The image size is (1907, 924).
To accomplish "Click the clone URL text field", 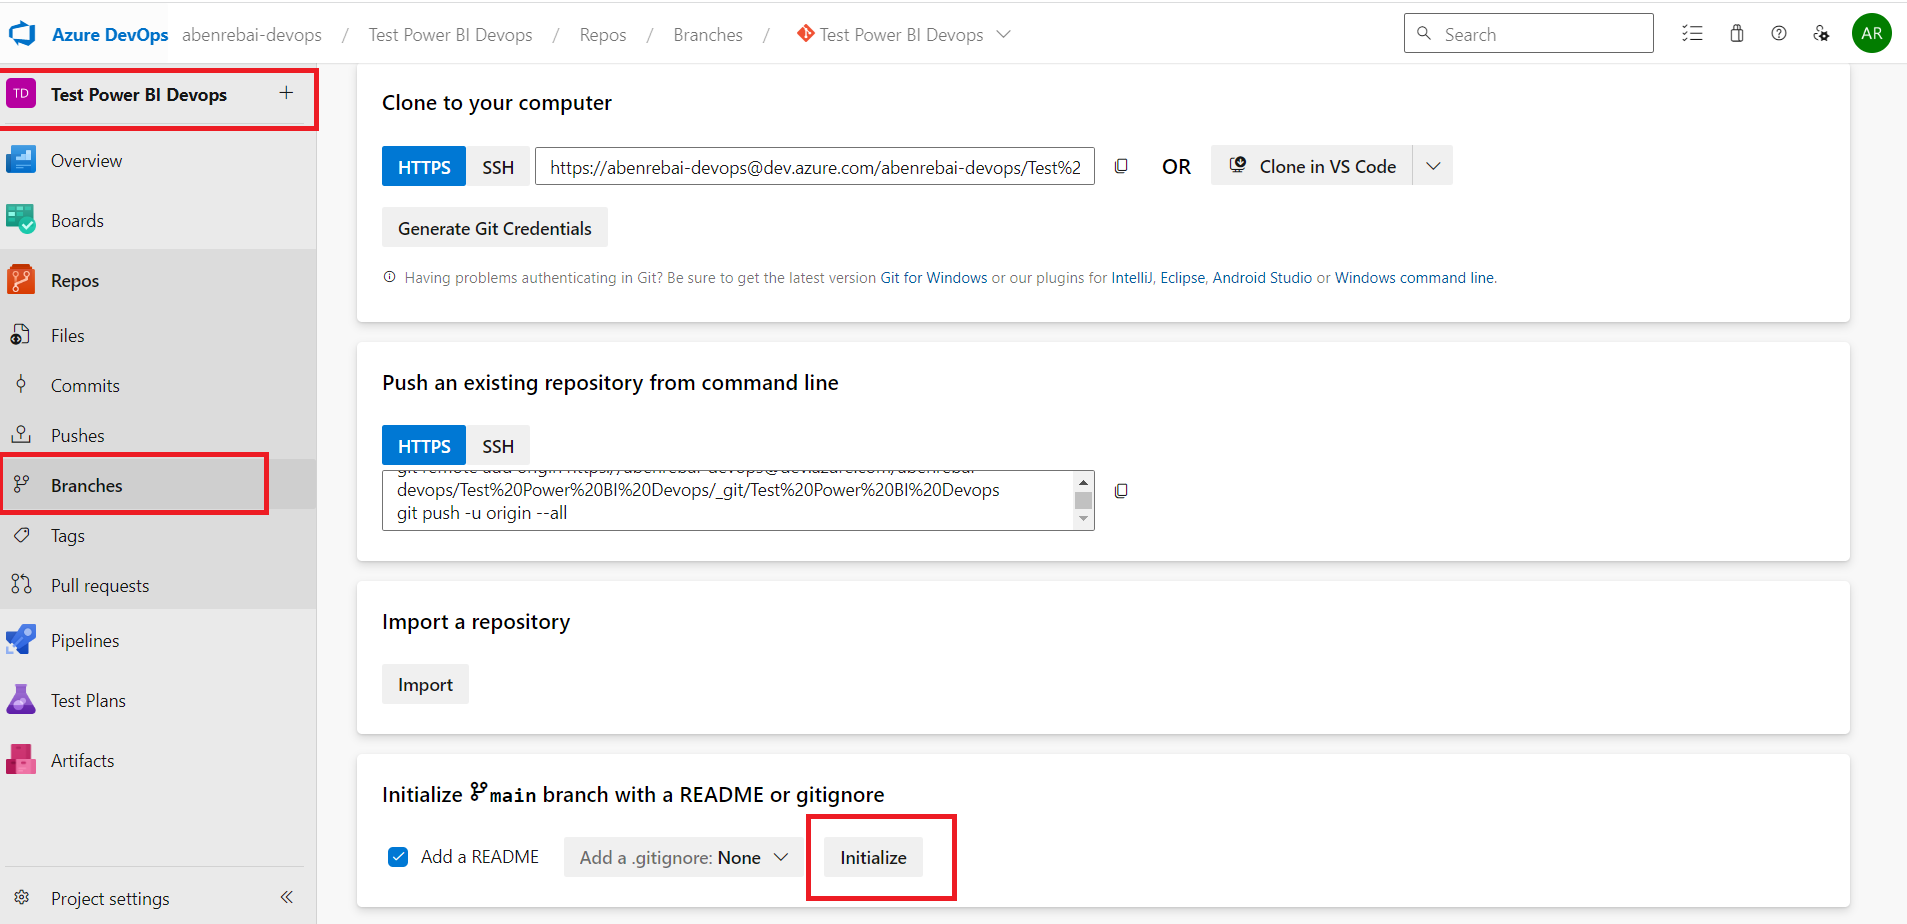I will [815, 167].
